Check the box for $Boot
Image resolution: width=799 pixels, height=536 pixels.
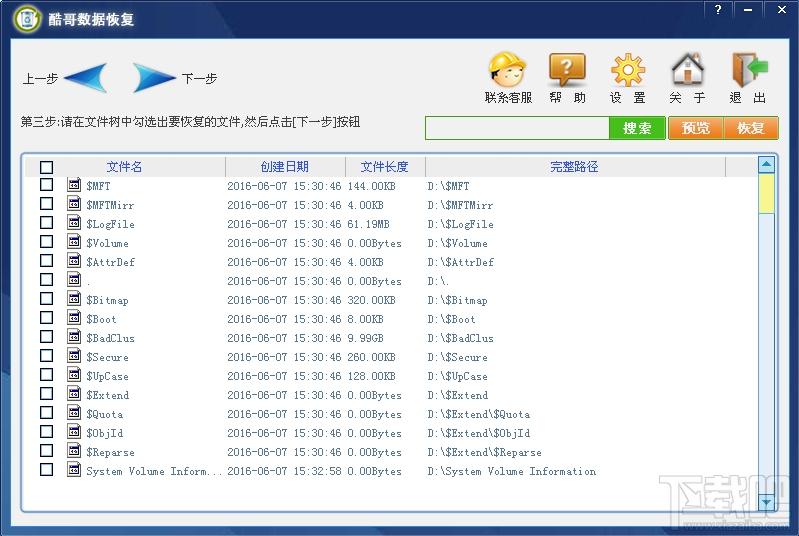coord(46,317)
